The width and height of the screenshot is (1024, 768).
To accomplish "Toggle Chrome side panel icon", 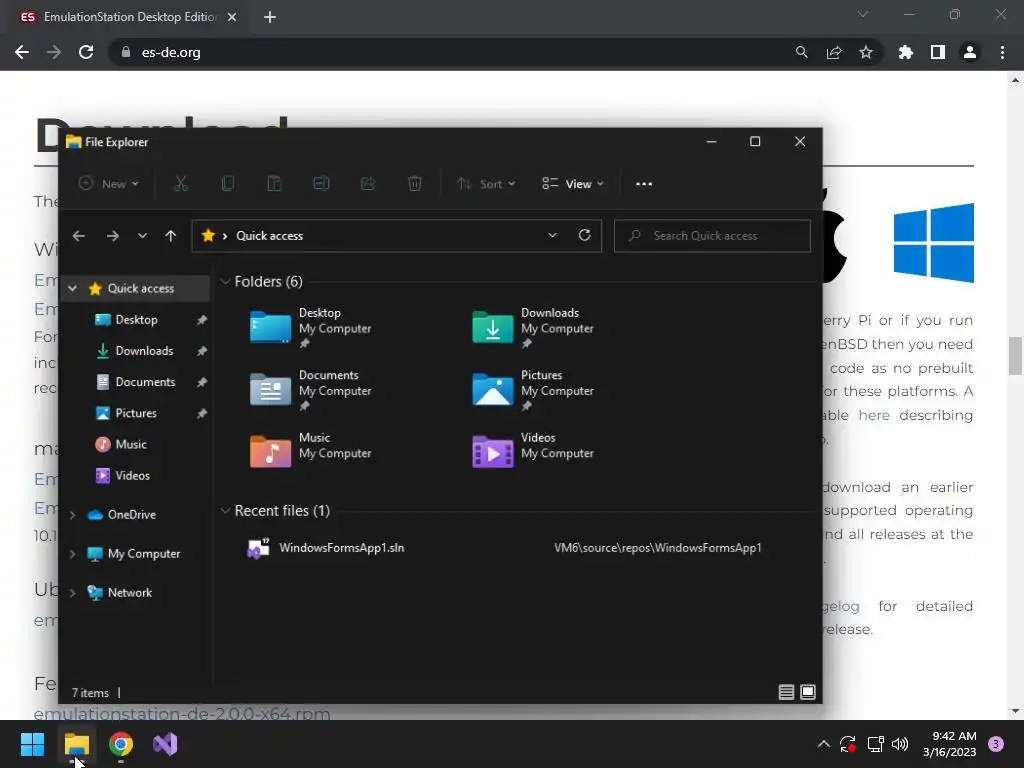I will 938,52.
